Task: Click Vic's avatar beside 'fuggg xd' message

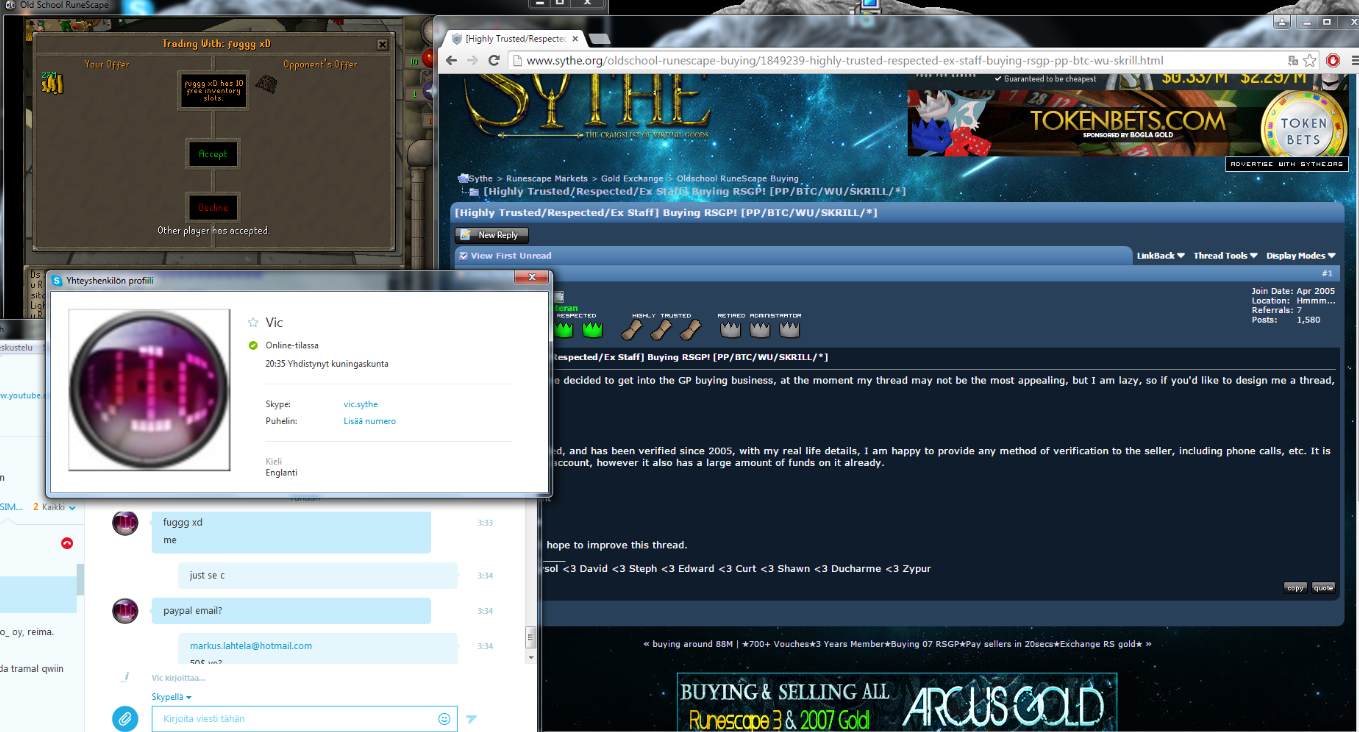Action: 125,523
